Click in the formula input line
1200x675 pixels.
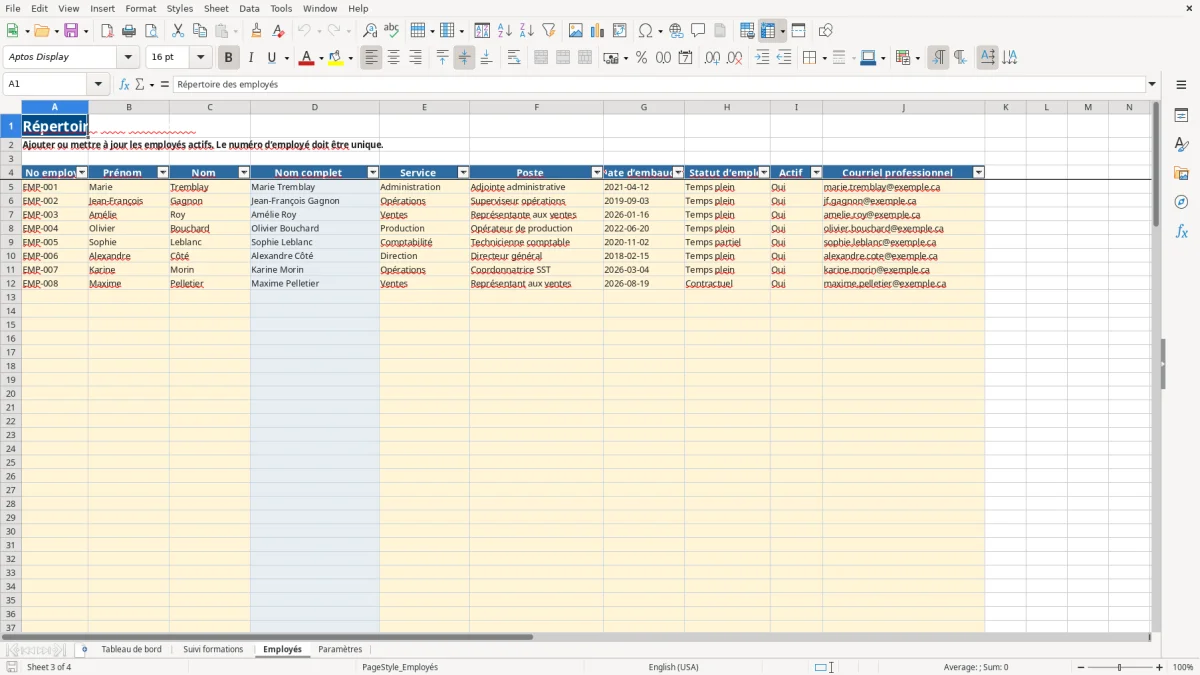tap(658, 84)
